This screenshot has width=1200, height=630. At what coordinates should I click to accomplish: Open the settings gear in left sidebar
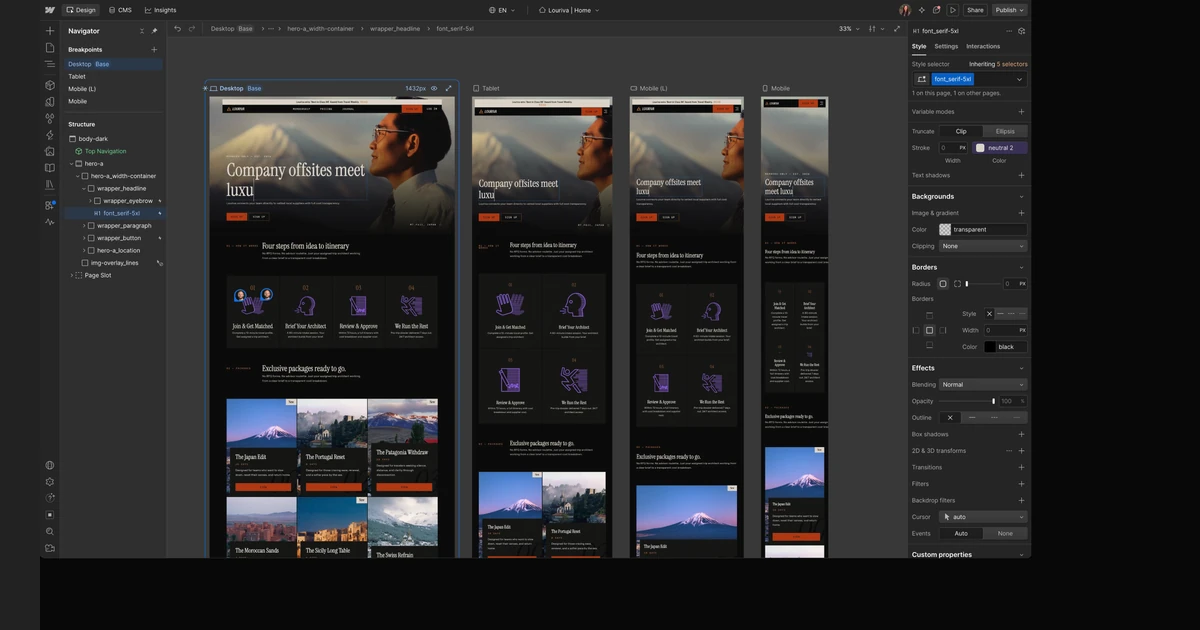point(50,481)
